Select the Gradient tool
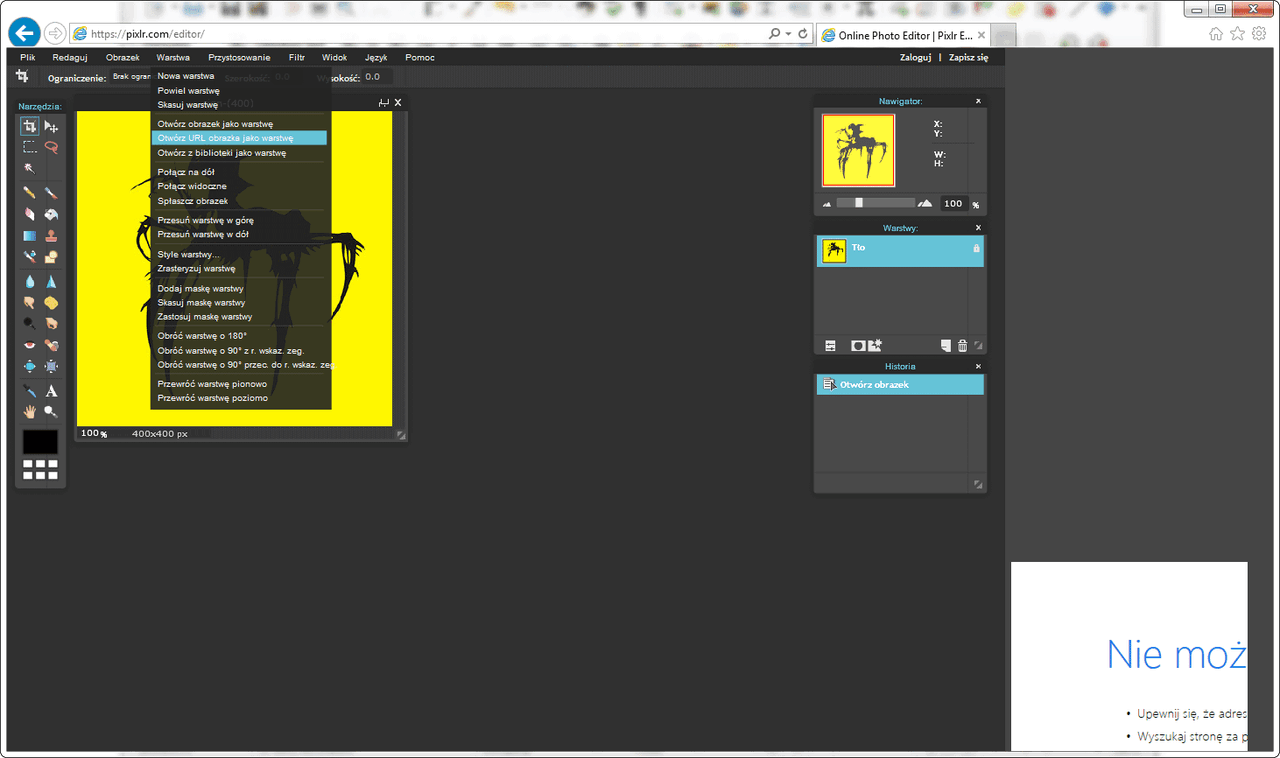 (x=30, y=236)
